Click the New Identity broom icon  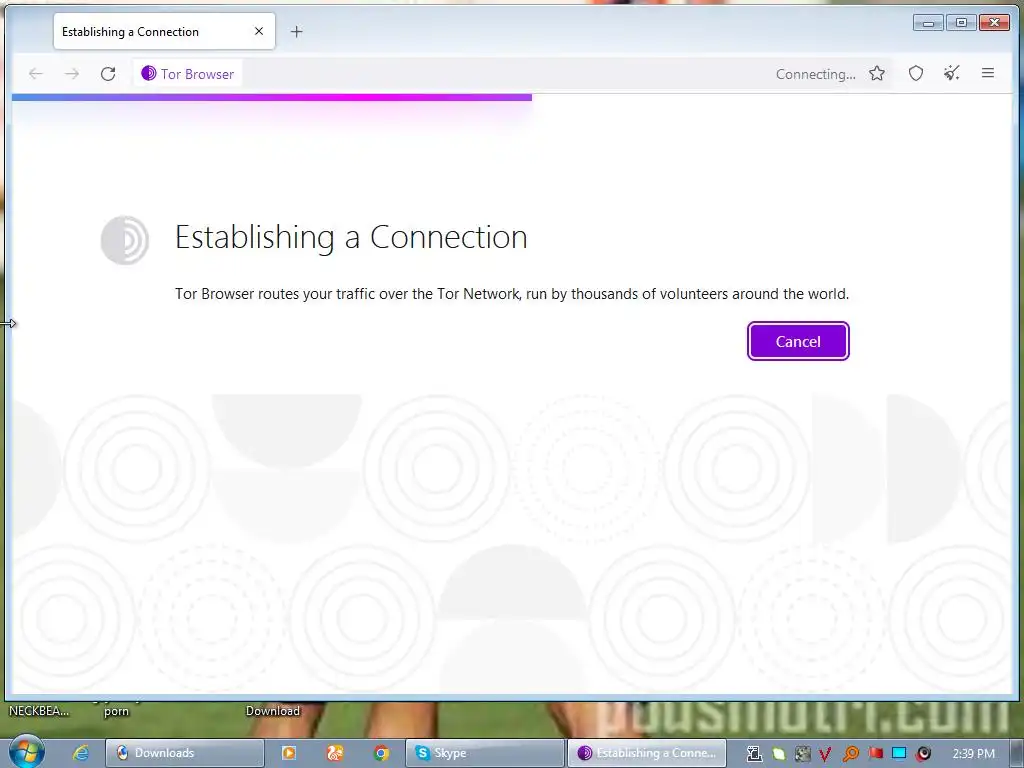click(x=952, y=74)
